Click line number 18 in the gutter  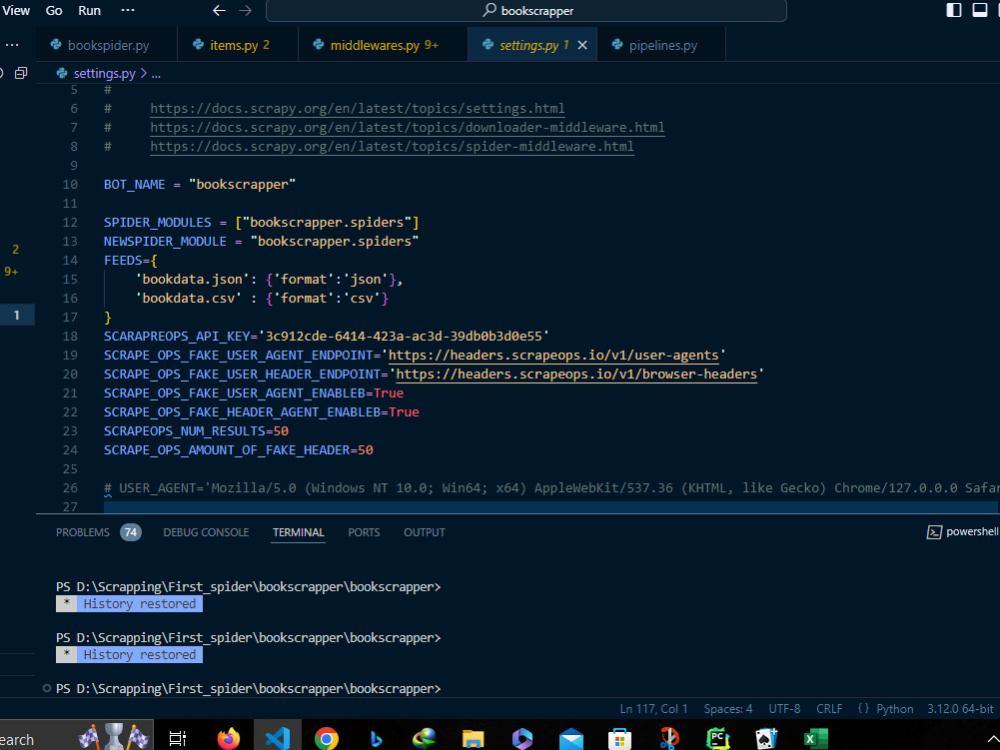click(70, 336)
